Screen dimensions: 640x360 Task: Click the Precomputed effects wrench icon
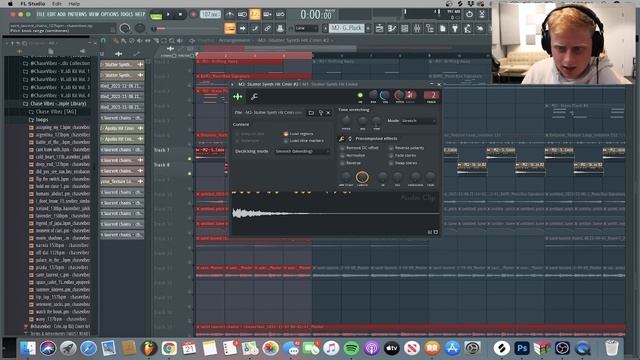point(342,139)
